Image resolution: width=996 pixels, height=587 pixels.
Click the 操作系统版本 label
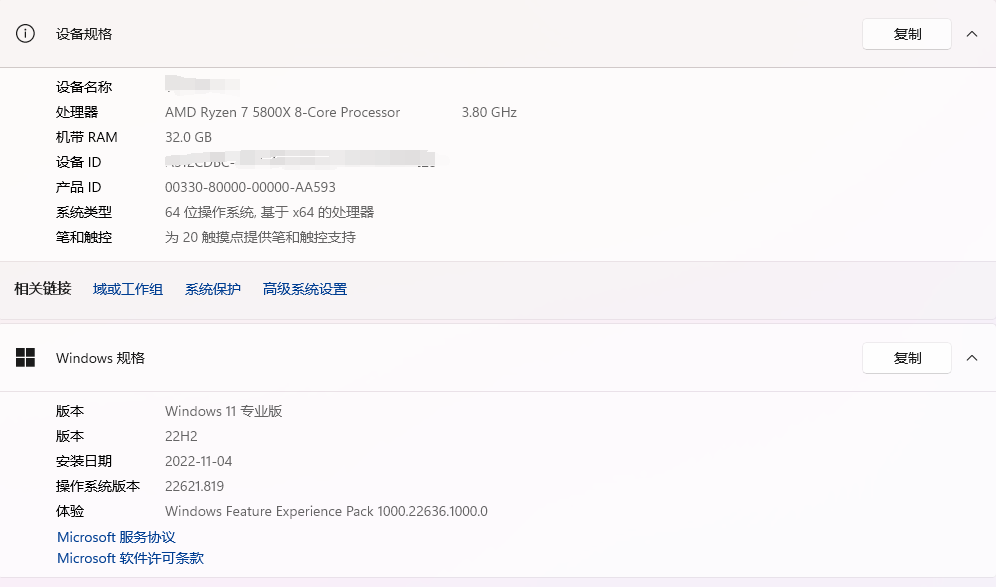click(x=98, y=487)
